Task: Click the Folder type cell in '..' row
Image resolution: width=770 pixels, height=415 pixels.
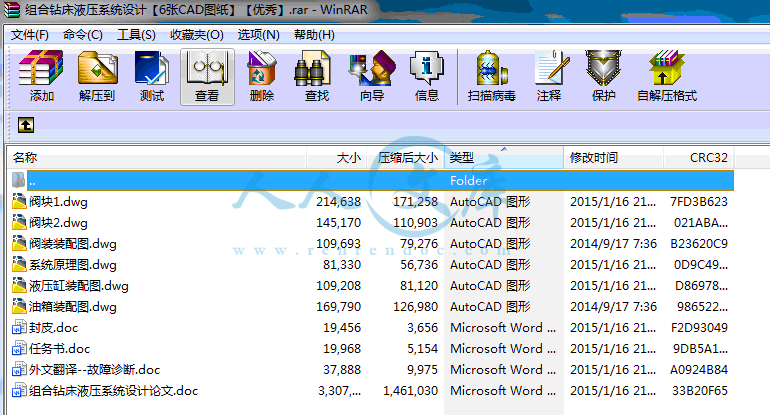Action: 468,181
